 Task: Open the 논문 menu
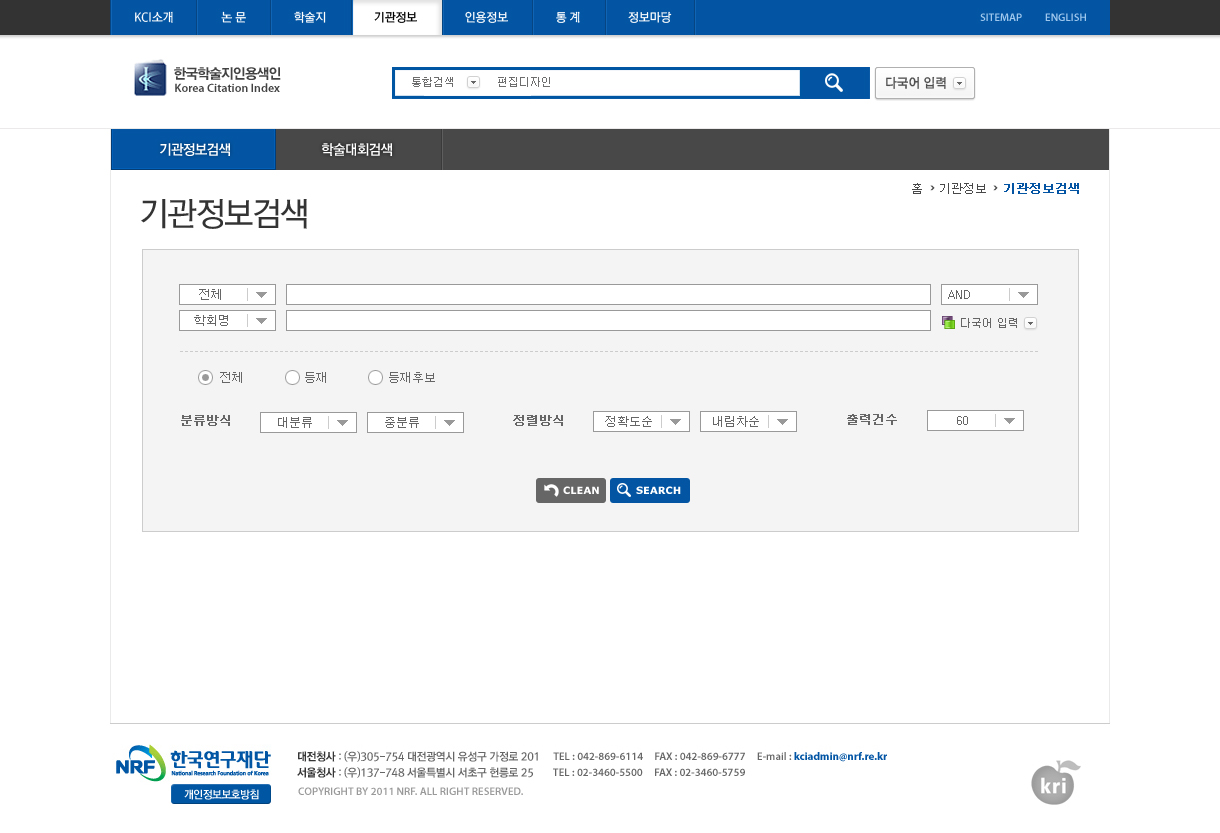[233, 17]
